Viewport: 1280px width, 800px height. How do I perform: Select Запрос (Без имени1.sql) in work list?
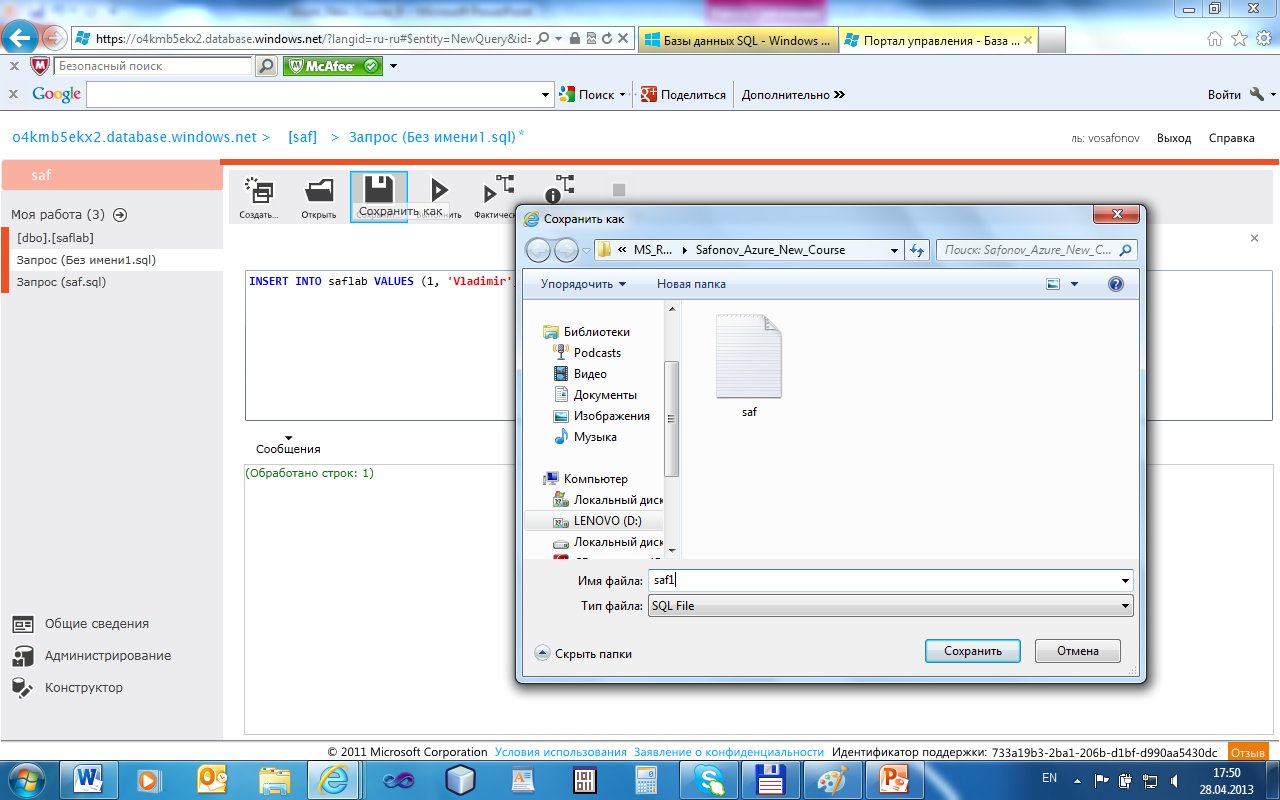pyautogui.click(x=86, y=260)
